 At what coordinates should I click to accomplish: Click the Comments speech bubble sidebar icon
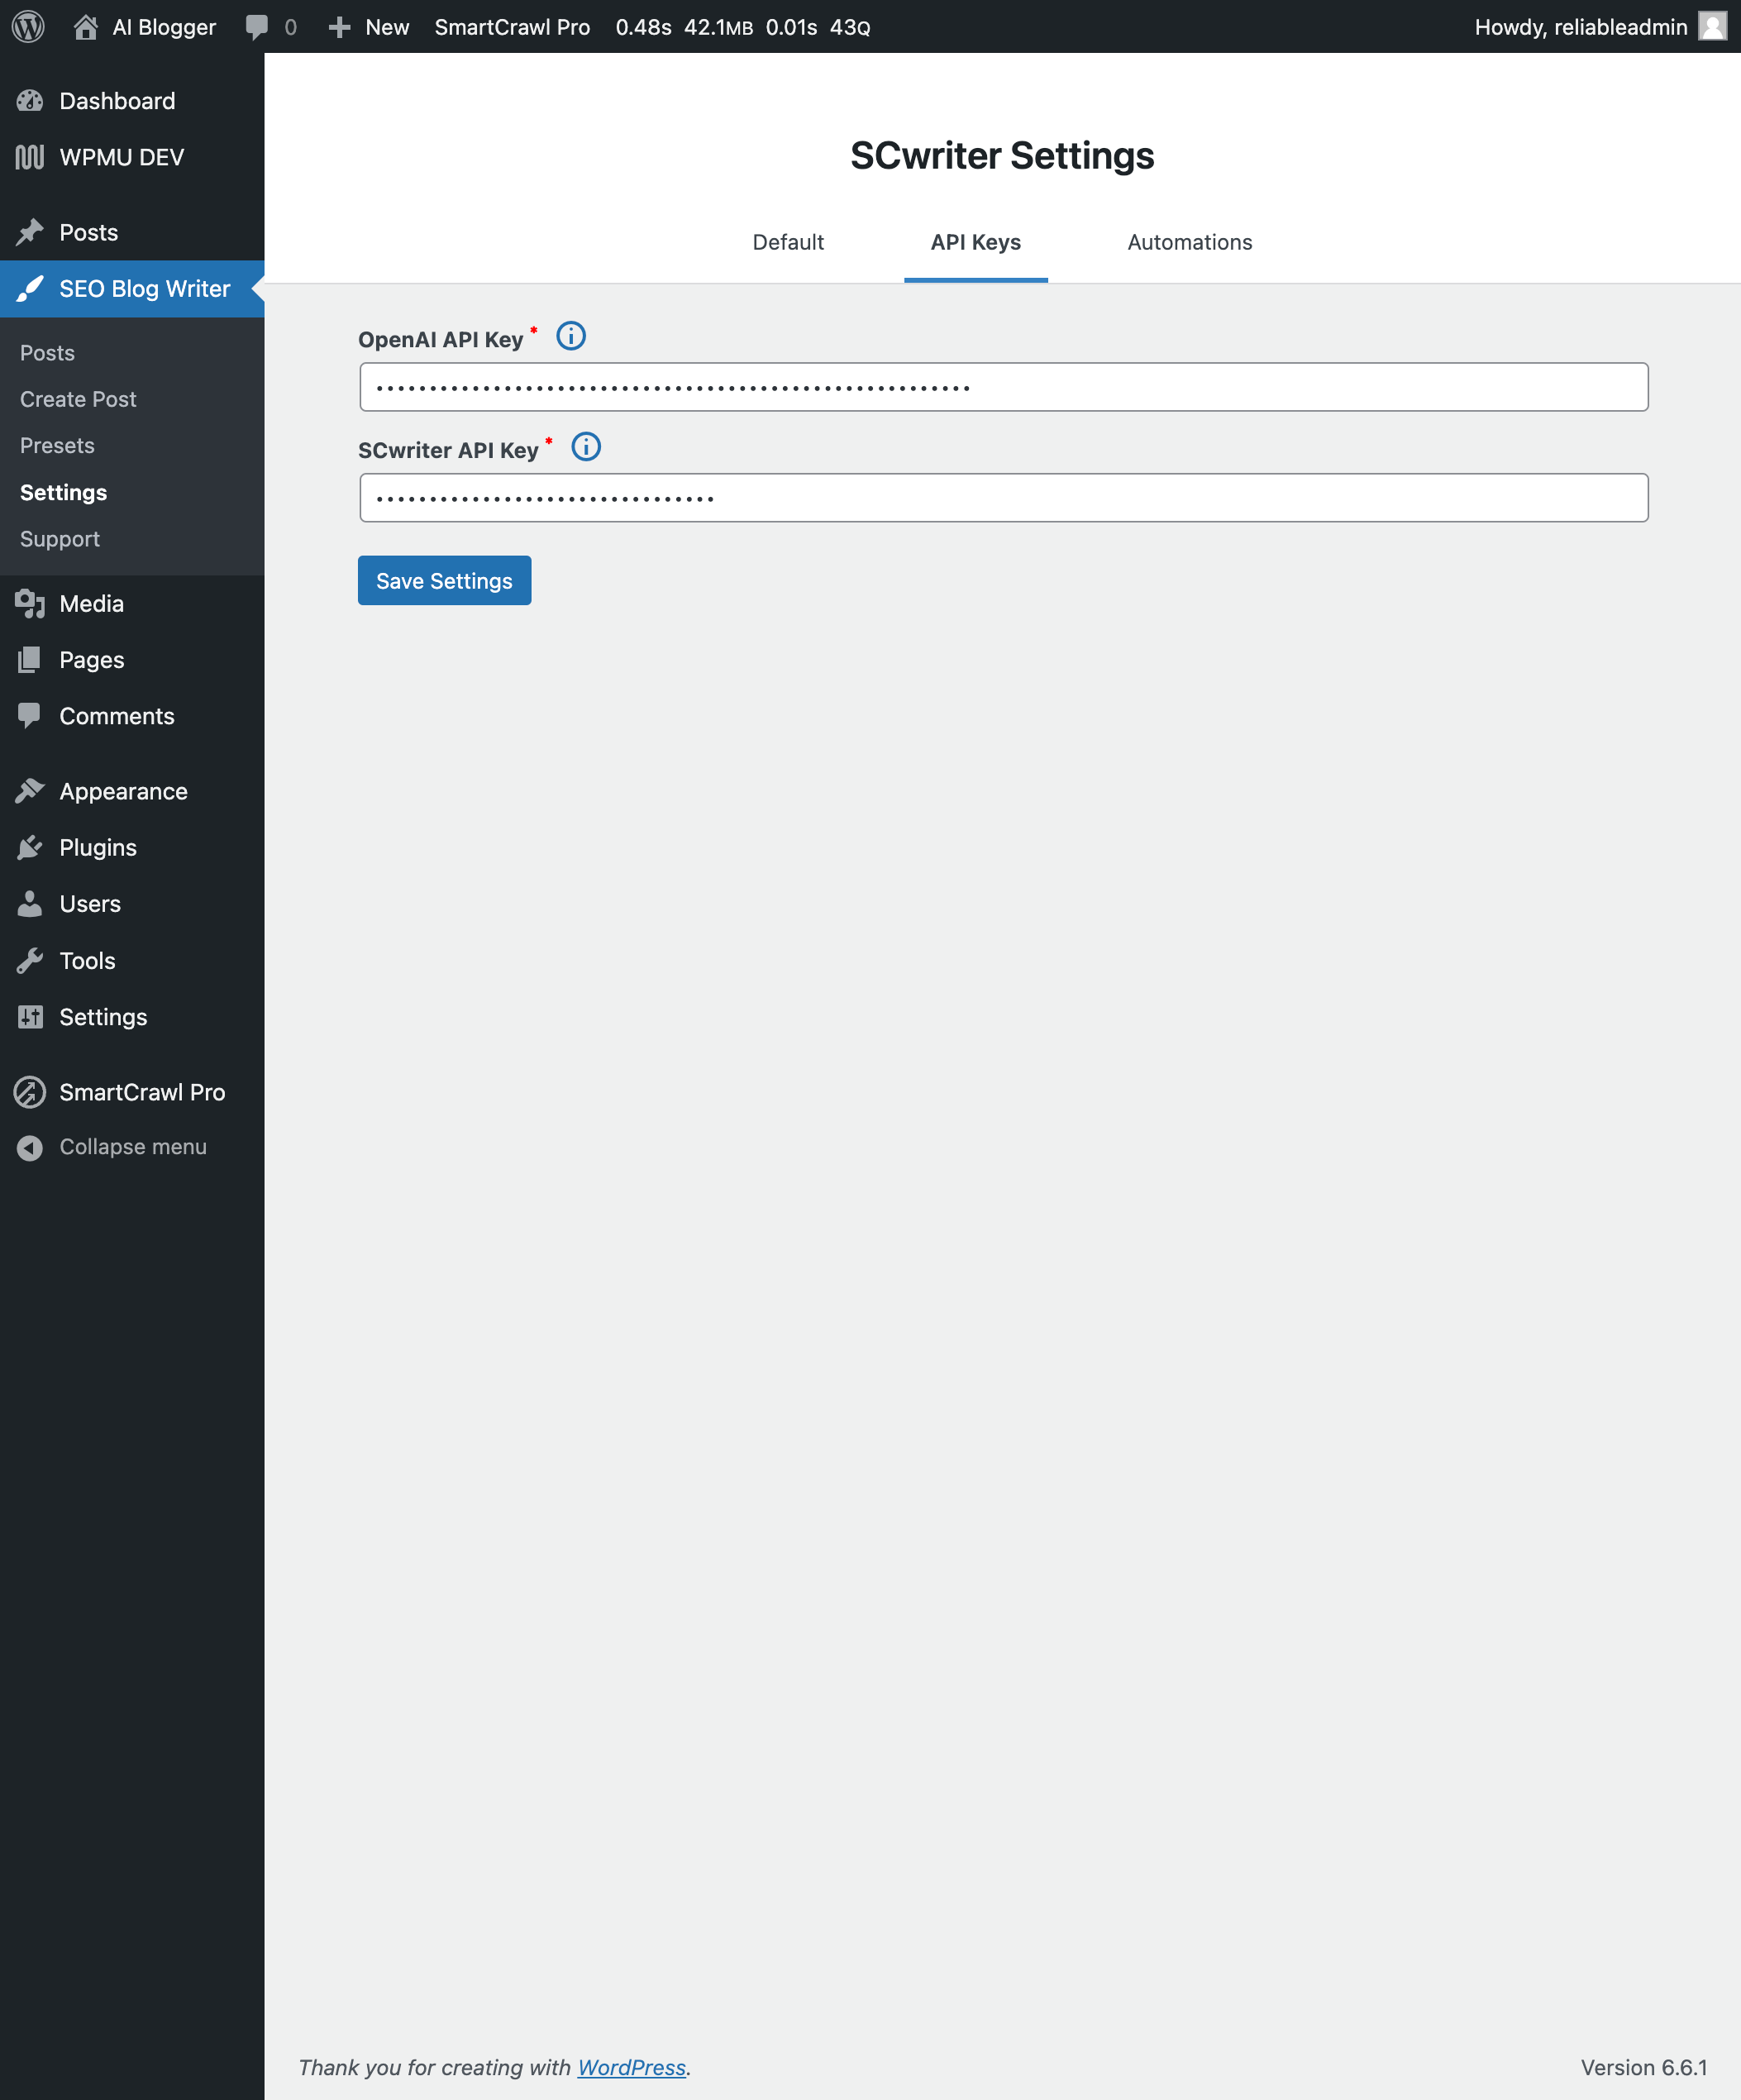point(30,715)
